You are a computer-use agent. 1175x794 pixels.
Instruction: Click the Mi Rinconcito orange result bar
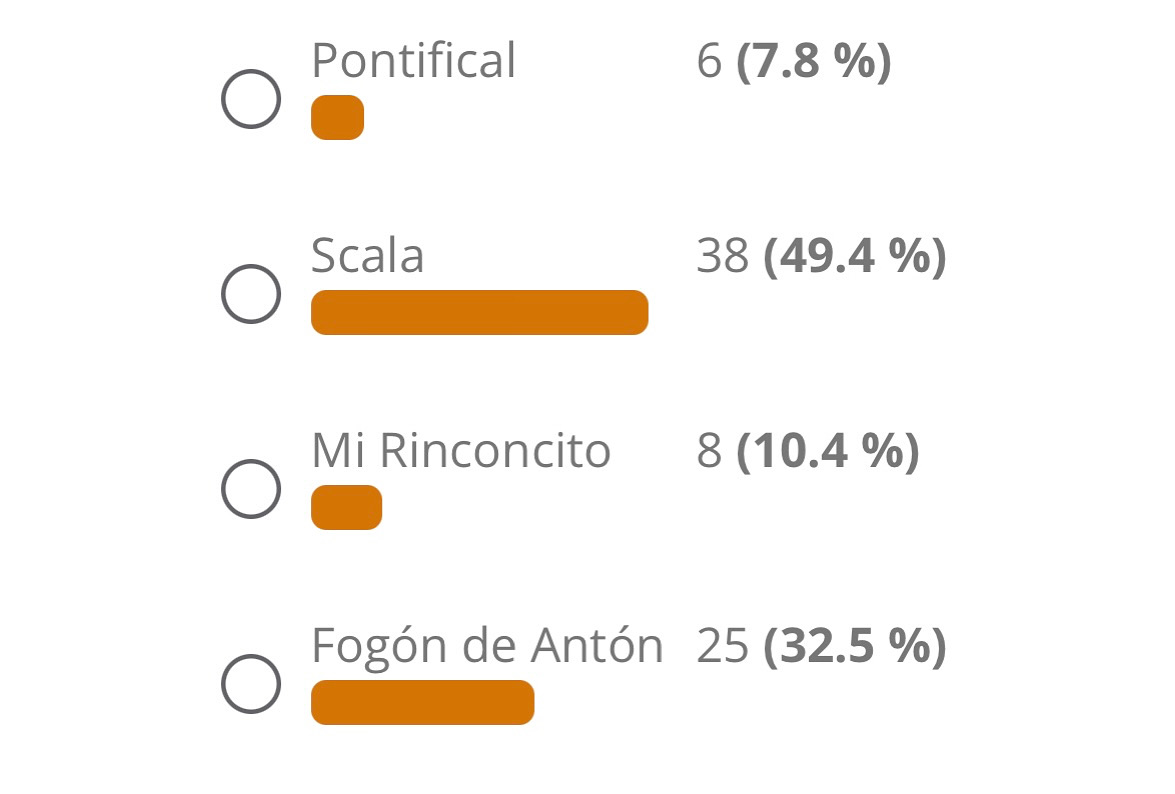pos(346,507)
